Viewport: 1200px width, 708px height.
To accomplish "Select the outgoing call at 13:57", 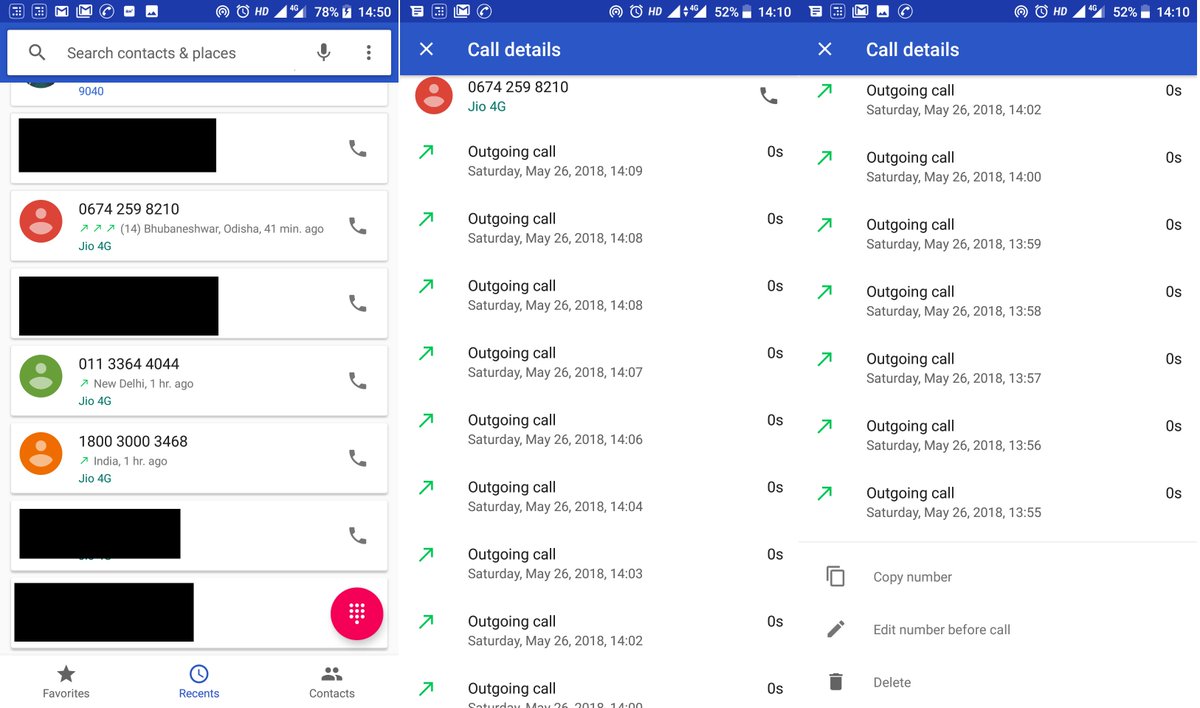I will 998,368.
